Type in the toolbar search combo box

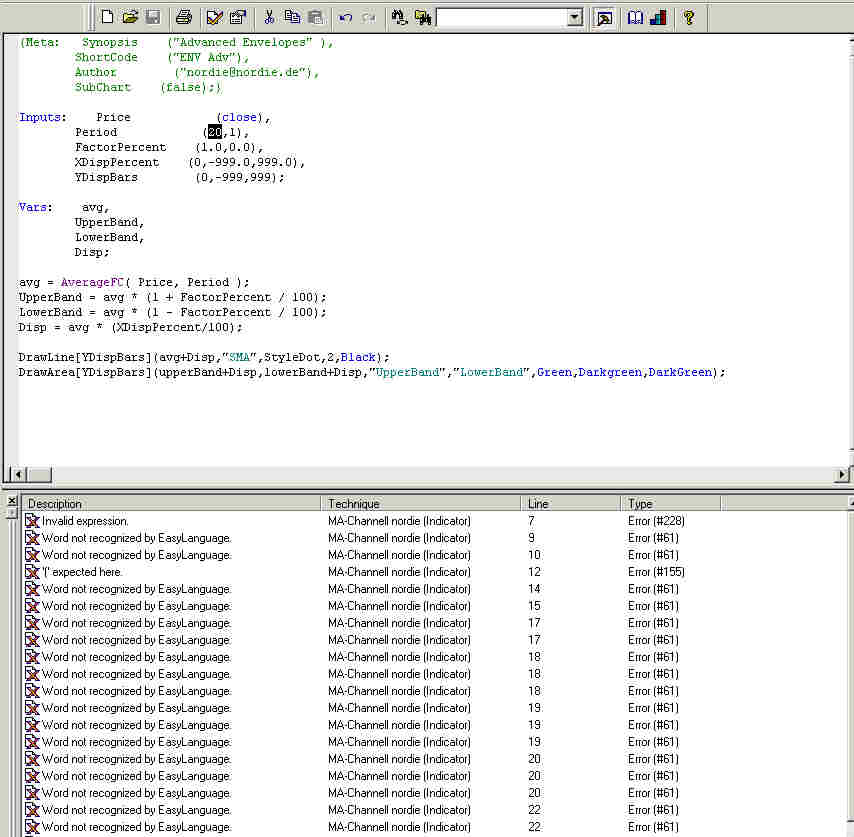coord(500,17)
